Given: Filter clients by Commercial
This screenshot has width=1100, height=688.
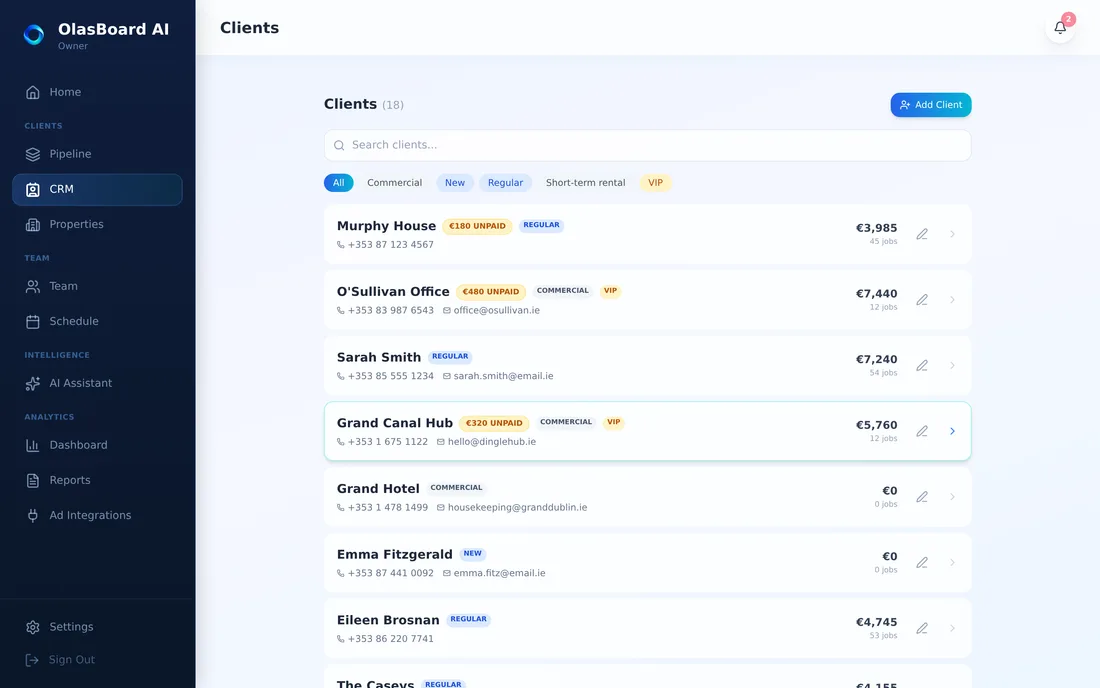Looking at the screenshot, I should pyautogui.click(x=394, y=182).
